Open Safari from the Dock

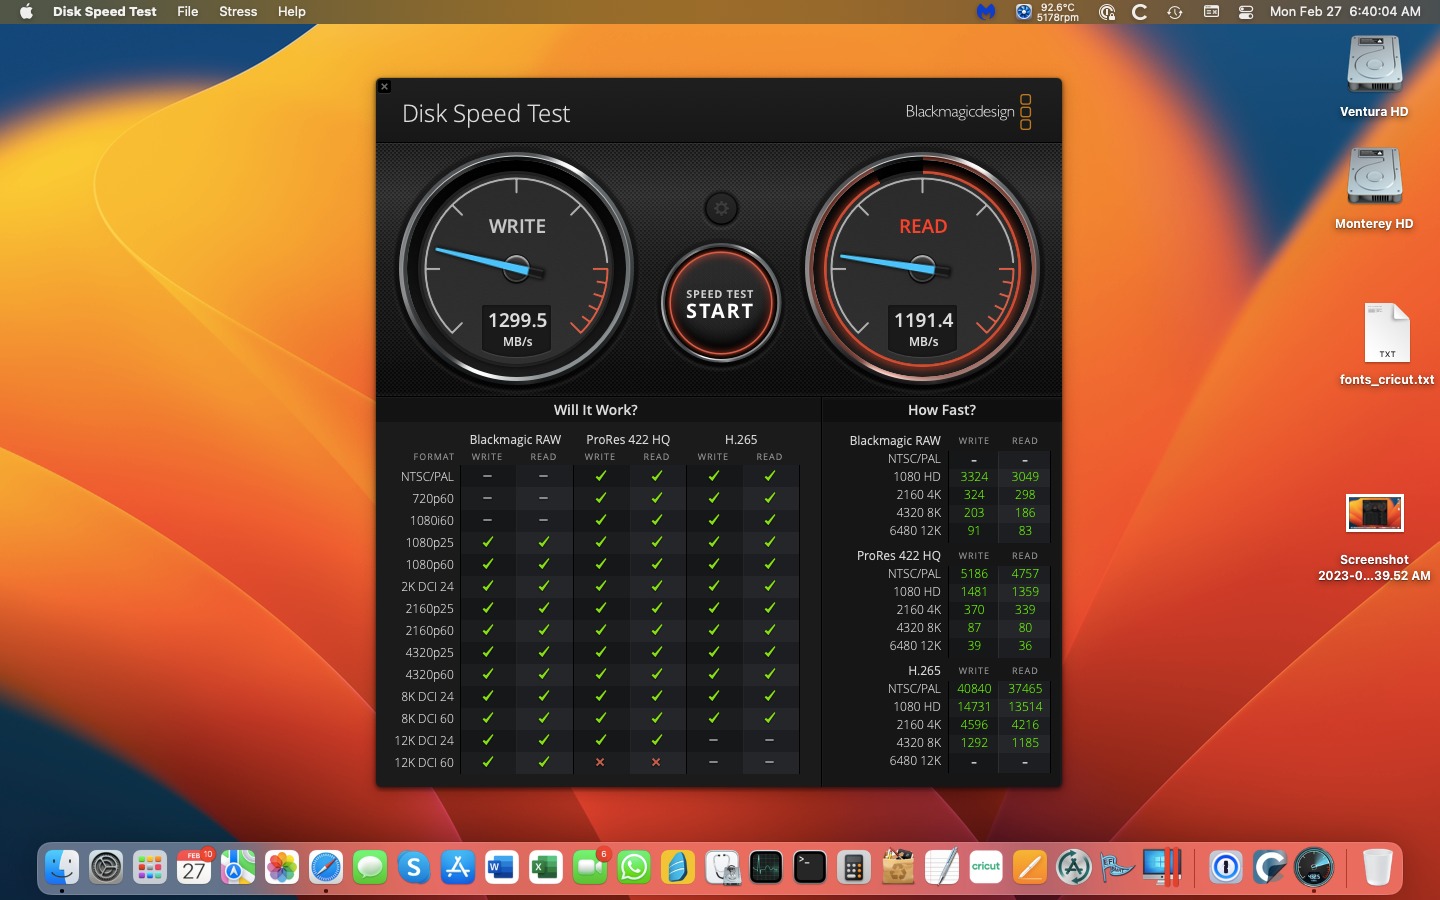click(326, 867)
